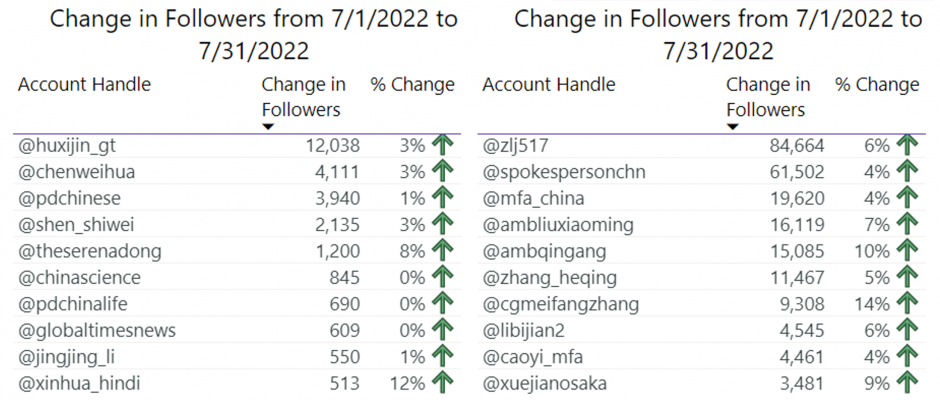Viewport: 940px width, 400px height.
Task: Select the @chenweihua row
Action: (x=237, y=172)
